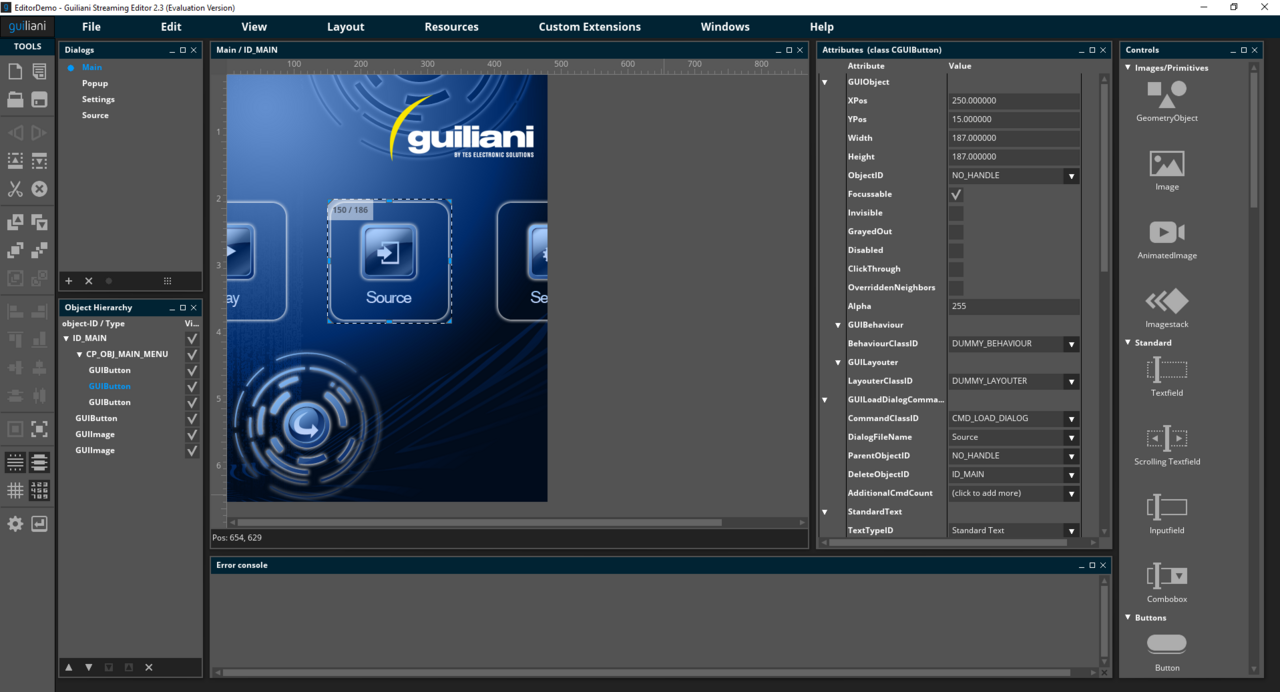1280x692 pixels.
Task: Click the Alpha value field showing 255
Action: pyautogui.click(x=1013, y=306)
